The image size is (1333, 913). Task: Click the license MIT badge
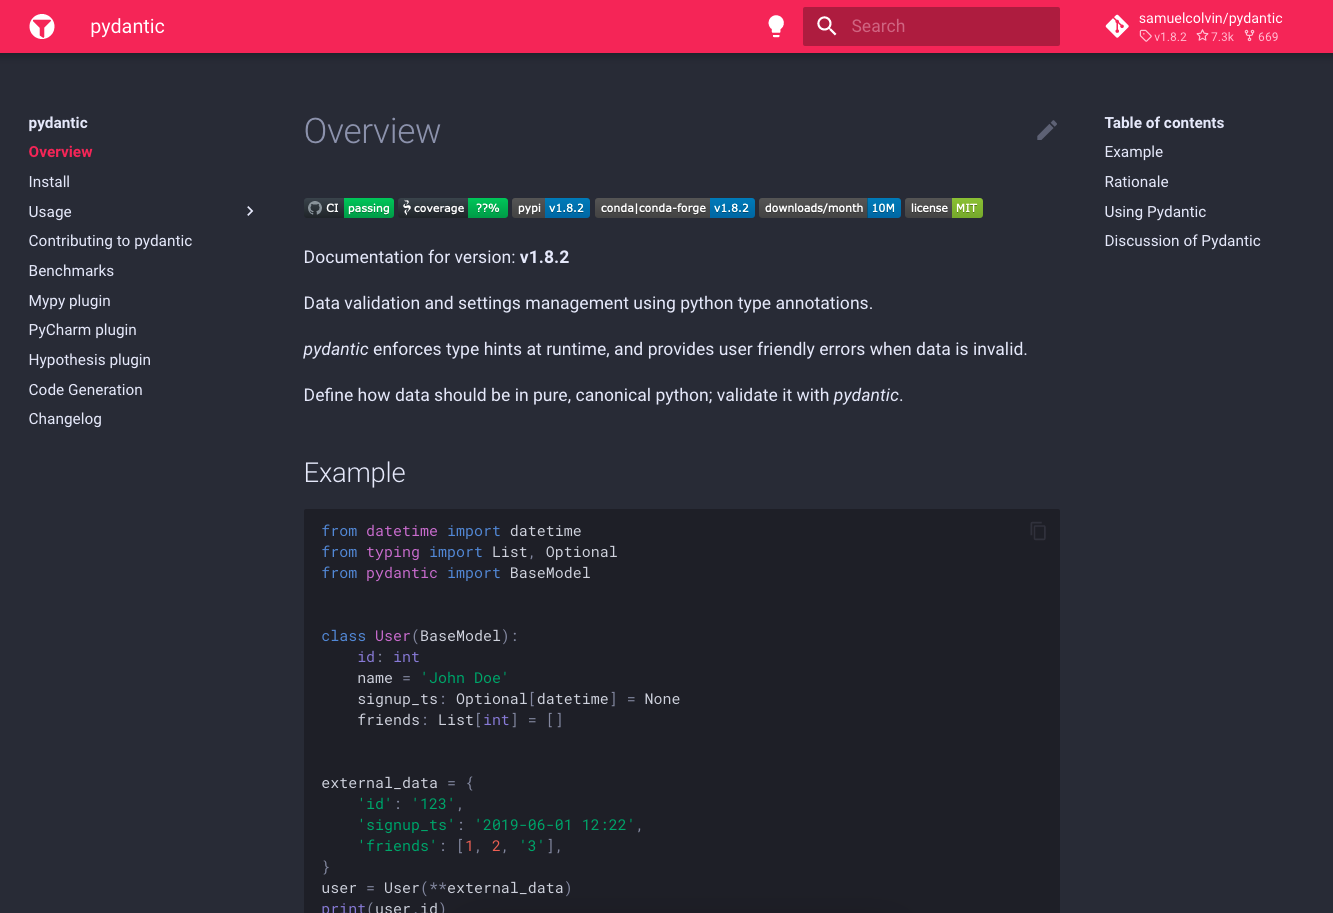tap(944, 208)
